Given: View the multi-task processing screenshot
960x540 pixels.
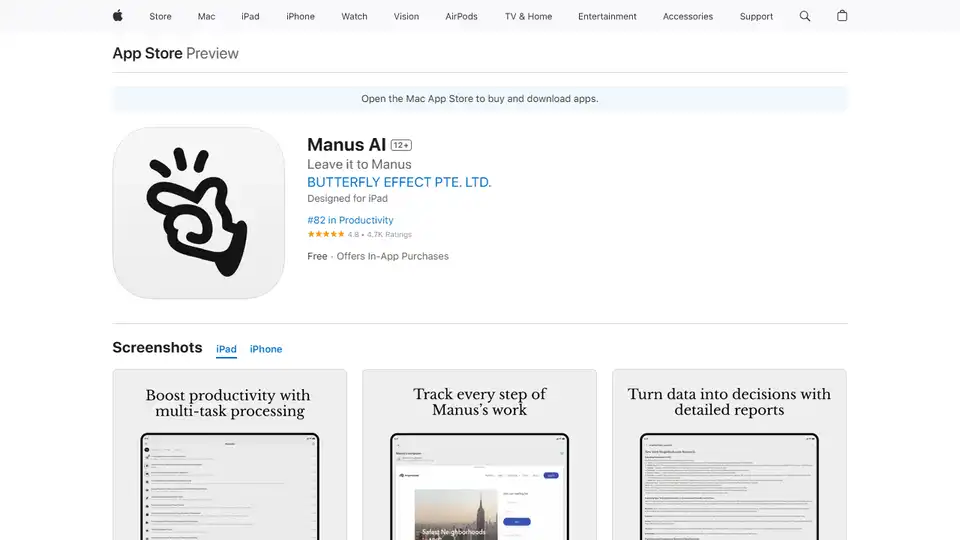Looking at the screenshot, I should click(229, 455).
